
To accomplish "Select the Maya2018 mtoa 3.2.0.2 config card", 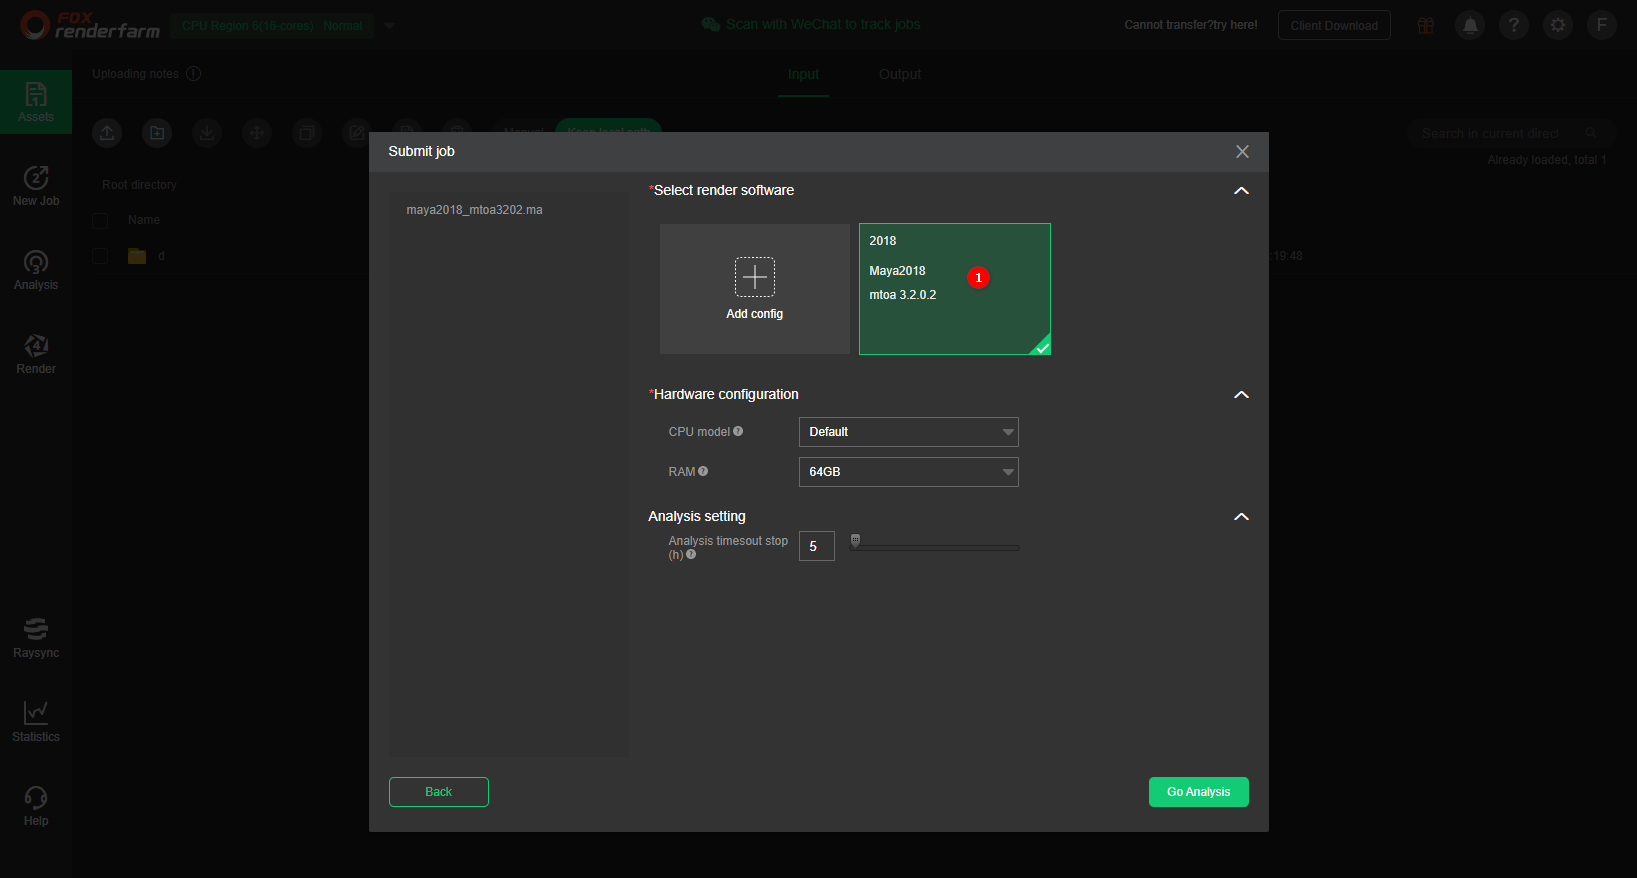I will pos(955,289).
